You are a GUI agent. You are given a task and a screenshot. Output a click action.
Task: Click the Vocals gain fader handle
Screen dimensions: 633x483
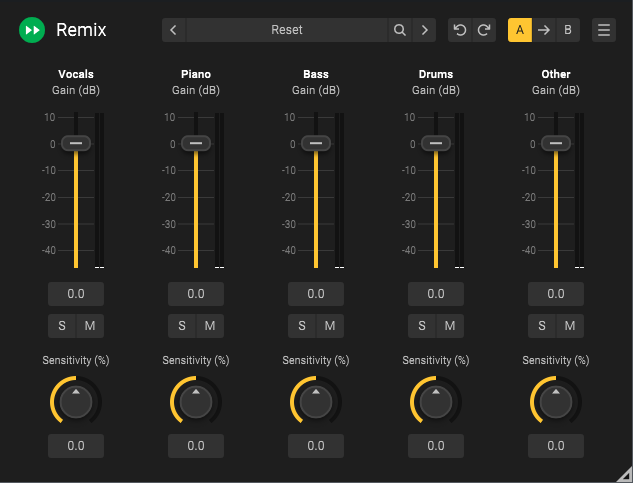click(76, 143)
